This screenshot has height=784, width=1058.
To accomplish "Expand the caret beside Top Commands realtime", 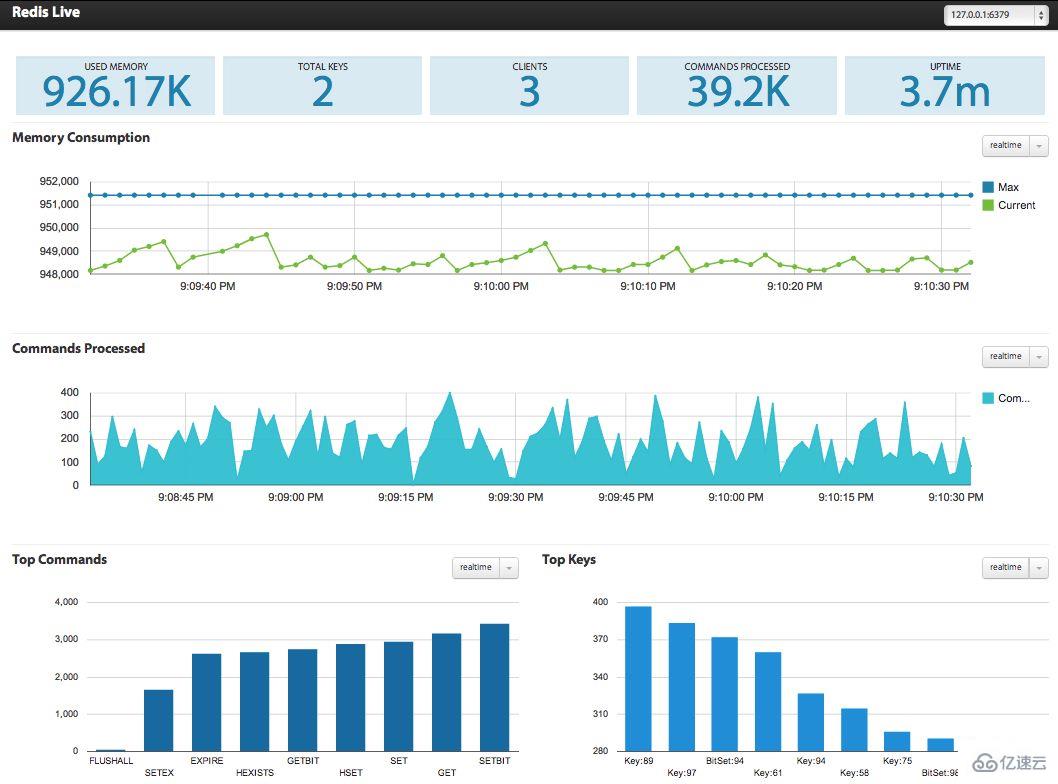I will pyautogui.click(x=509, y=568).
